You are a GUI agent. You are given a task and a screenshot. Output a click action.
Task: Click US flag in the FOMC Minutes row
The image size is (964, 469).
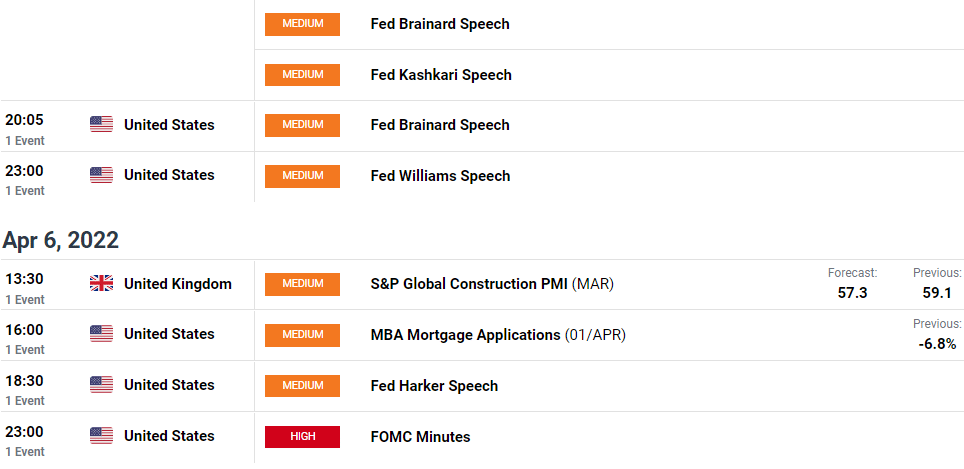[101, 436]
